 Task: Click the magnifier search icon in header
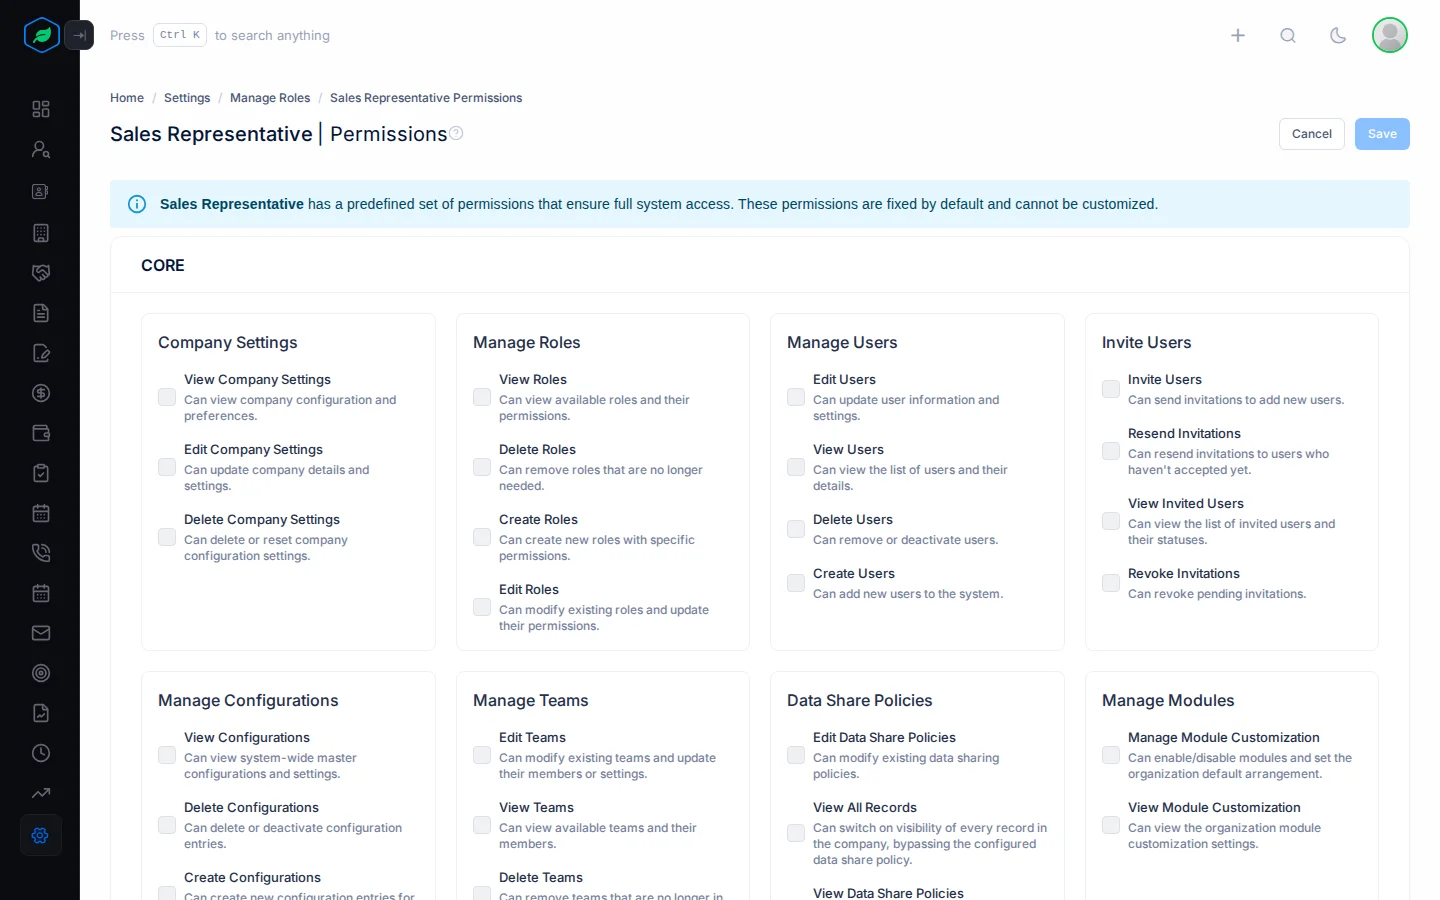tap(1288, 35)
